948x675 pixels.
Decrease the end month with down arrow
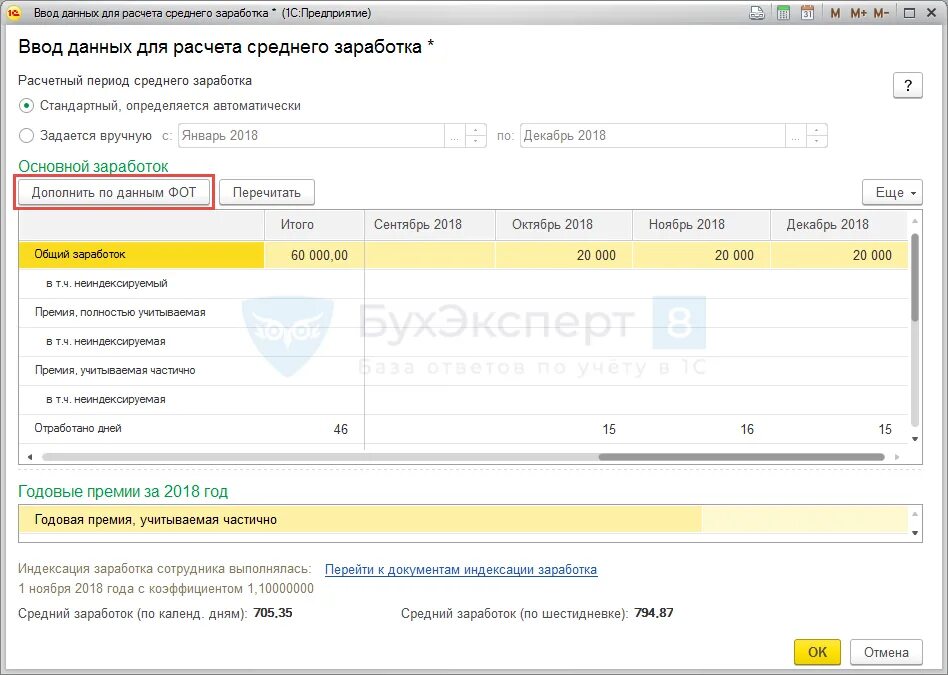(817, 142)
